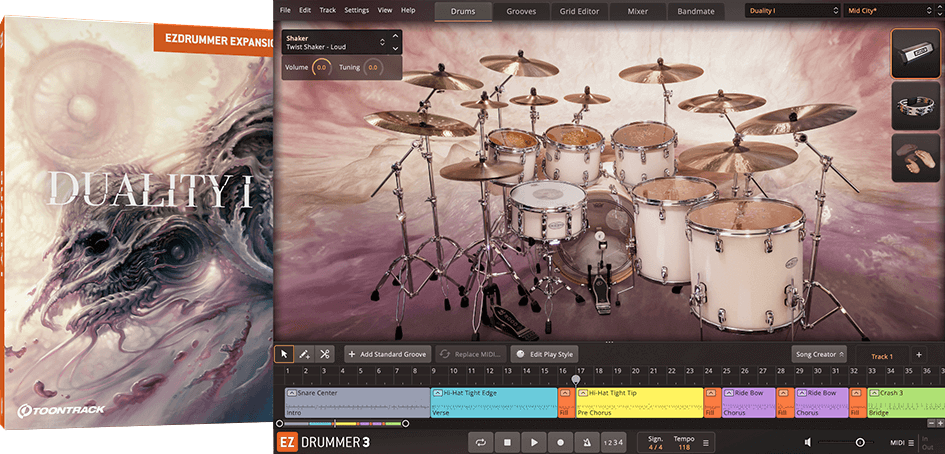
Task: Switch to the Drums tab
Action: point(463,11)
